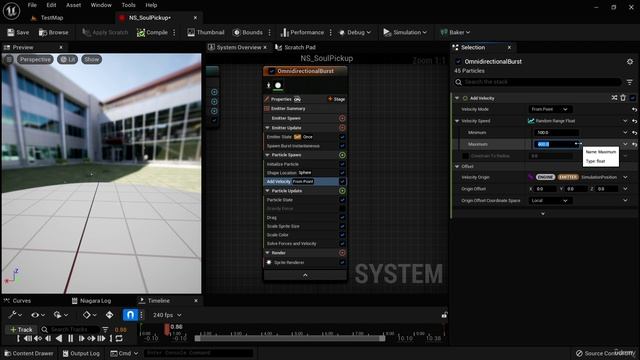Click the timeline playback range scrollbar
The height and width of the screenshot is (360, 640).
coord(290,338)
